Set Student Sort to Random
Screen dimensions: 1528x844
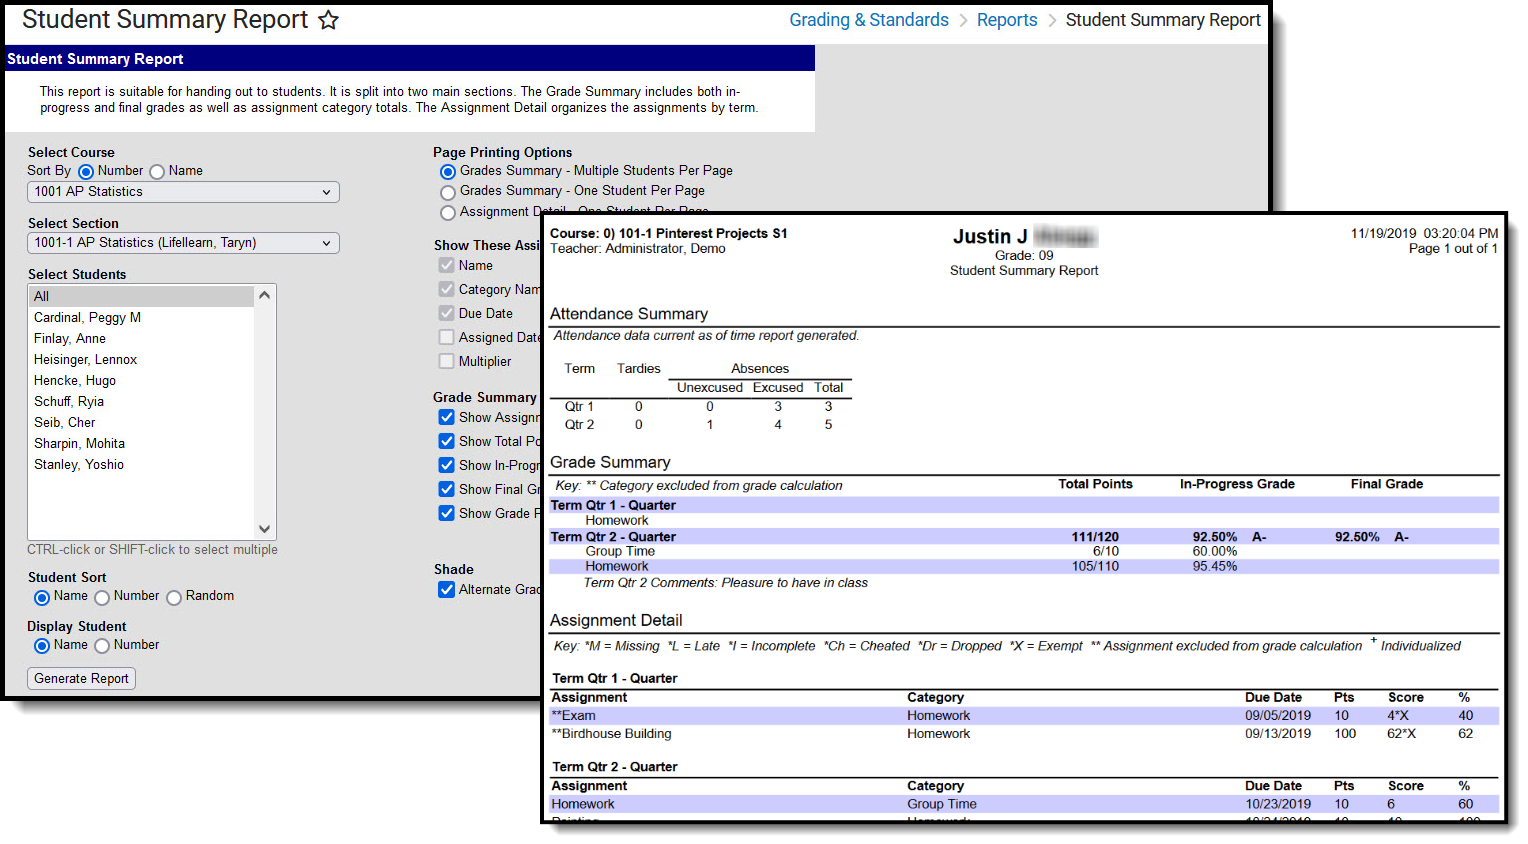point(174,597)
